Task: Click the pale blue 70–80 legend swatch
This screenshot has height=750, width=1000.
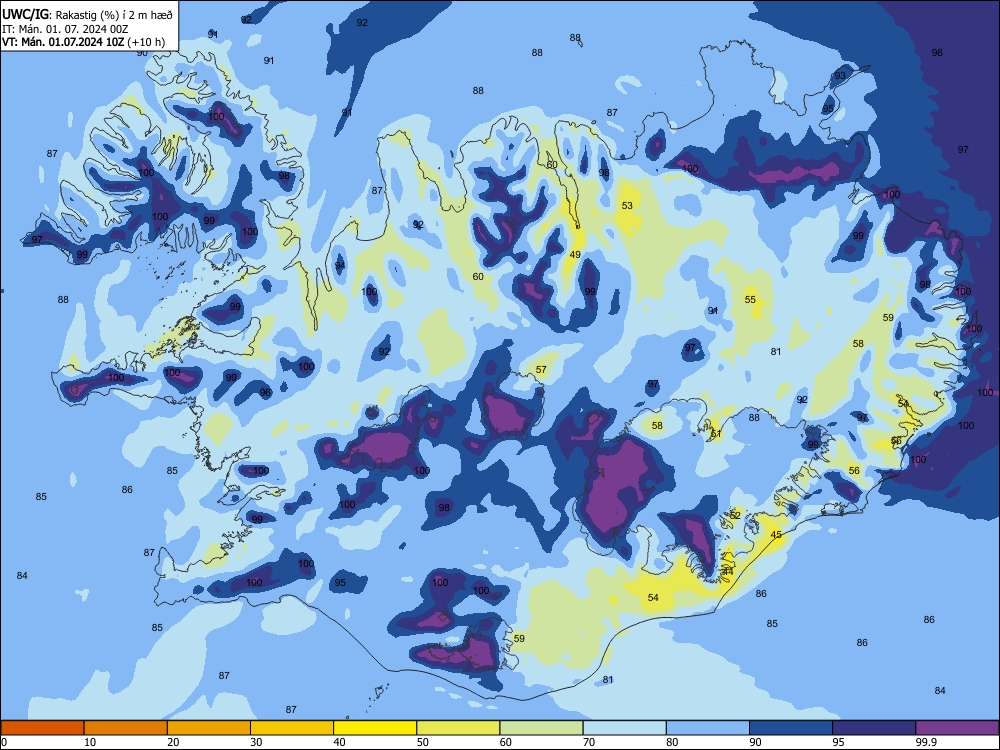Action: pos(624,728)
